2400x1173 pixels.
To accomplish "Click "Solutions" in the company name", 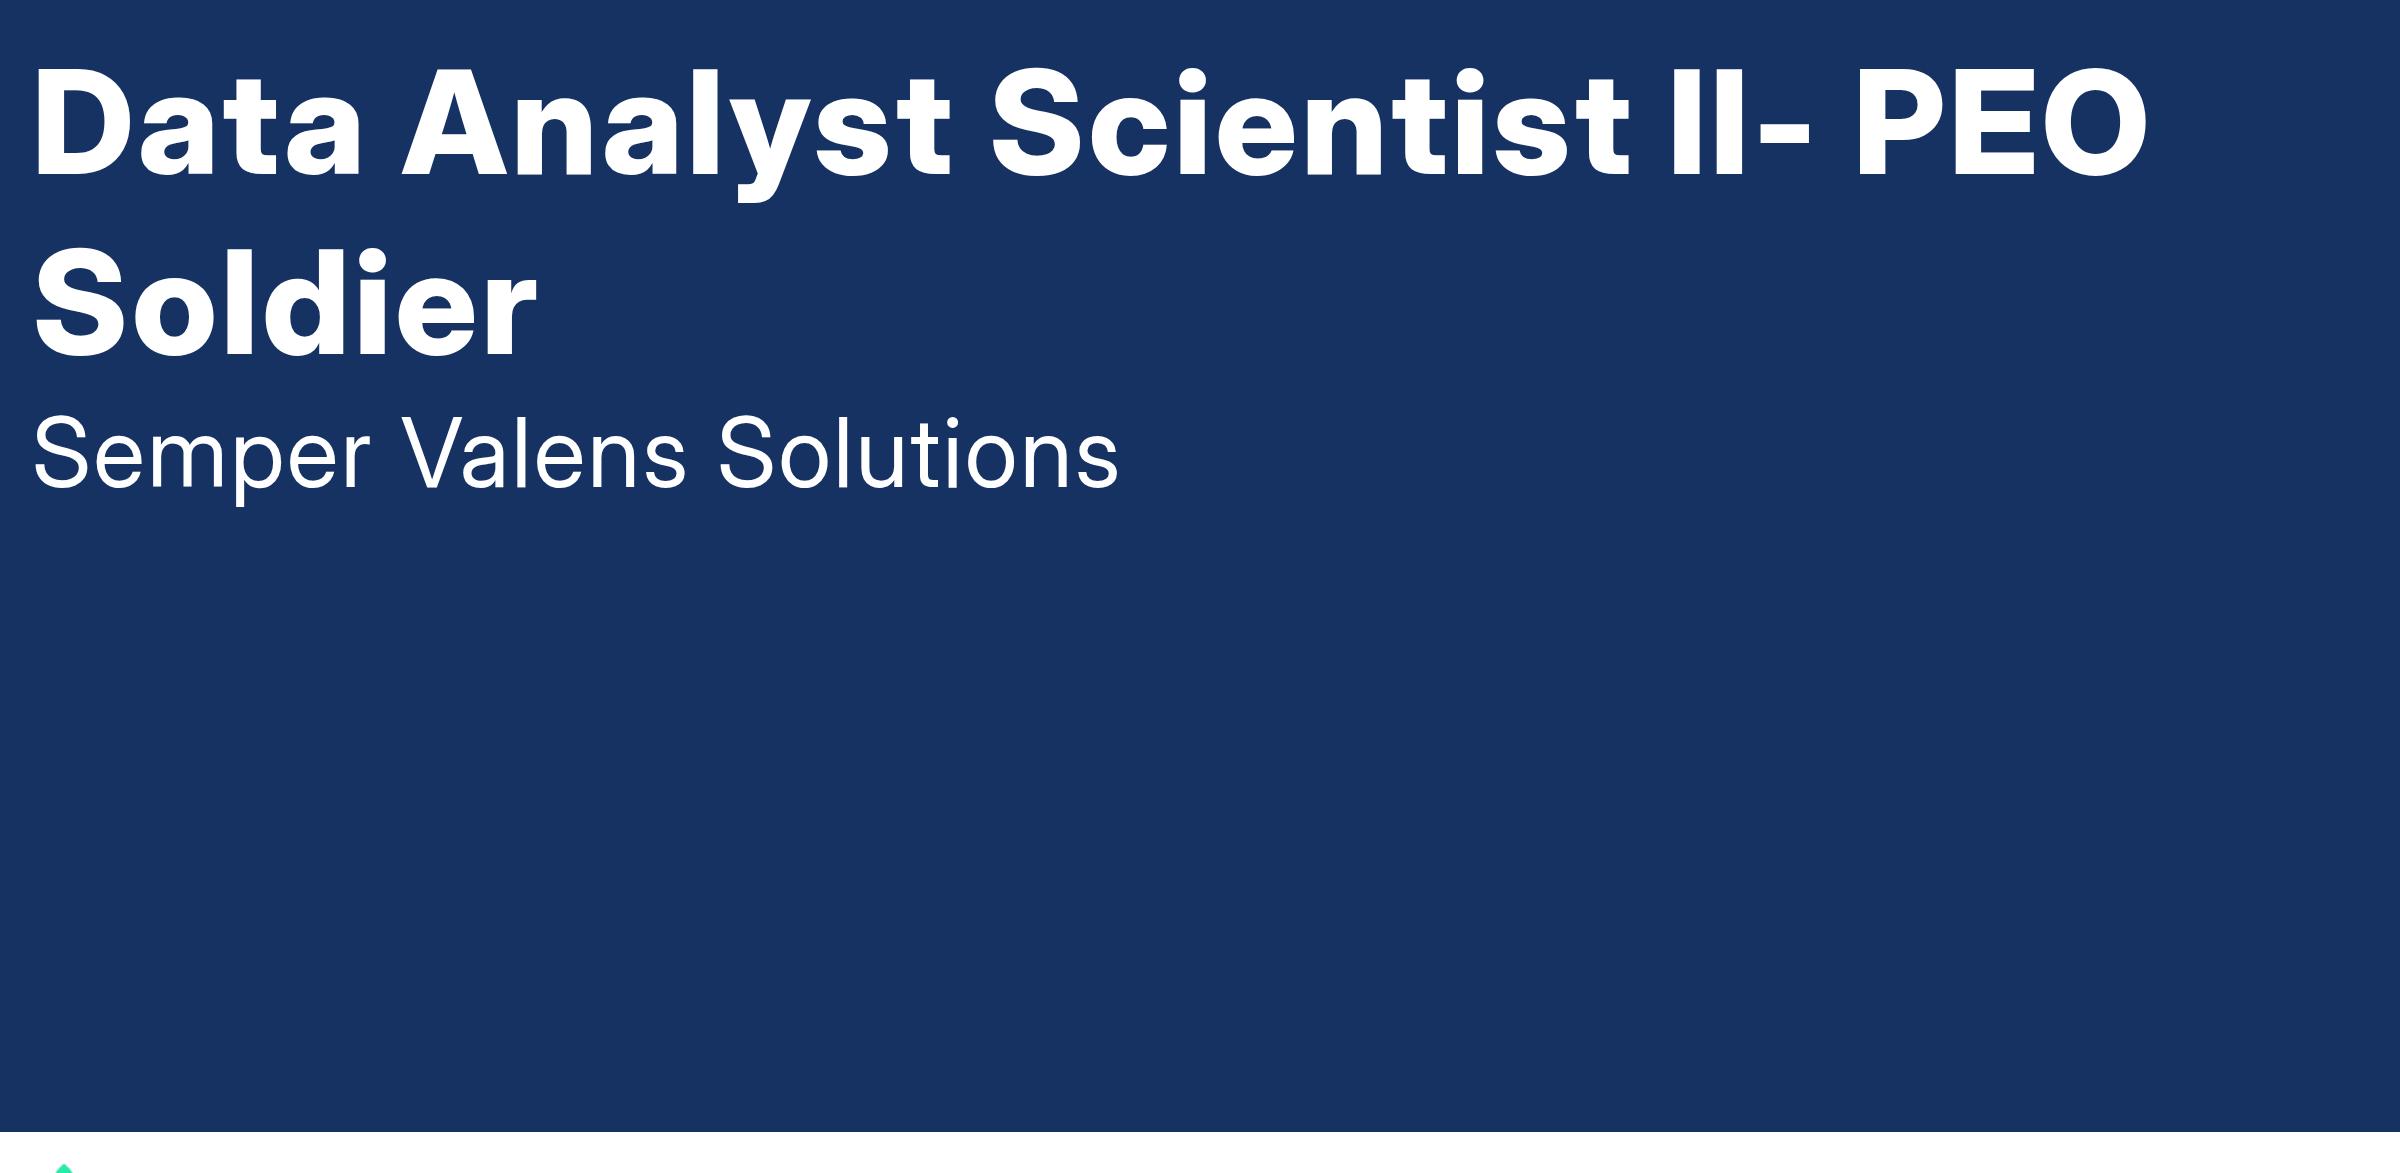I will 918,456.
